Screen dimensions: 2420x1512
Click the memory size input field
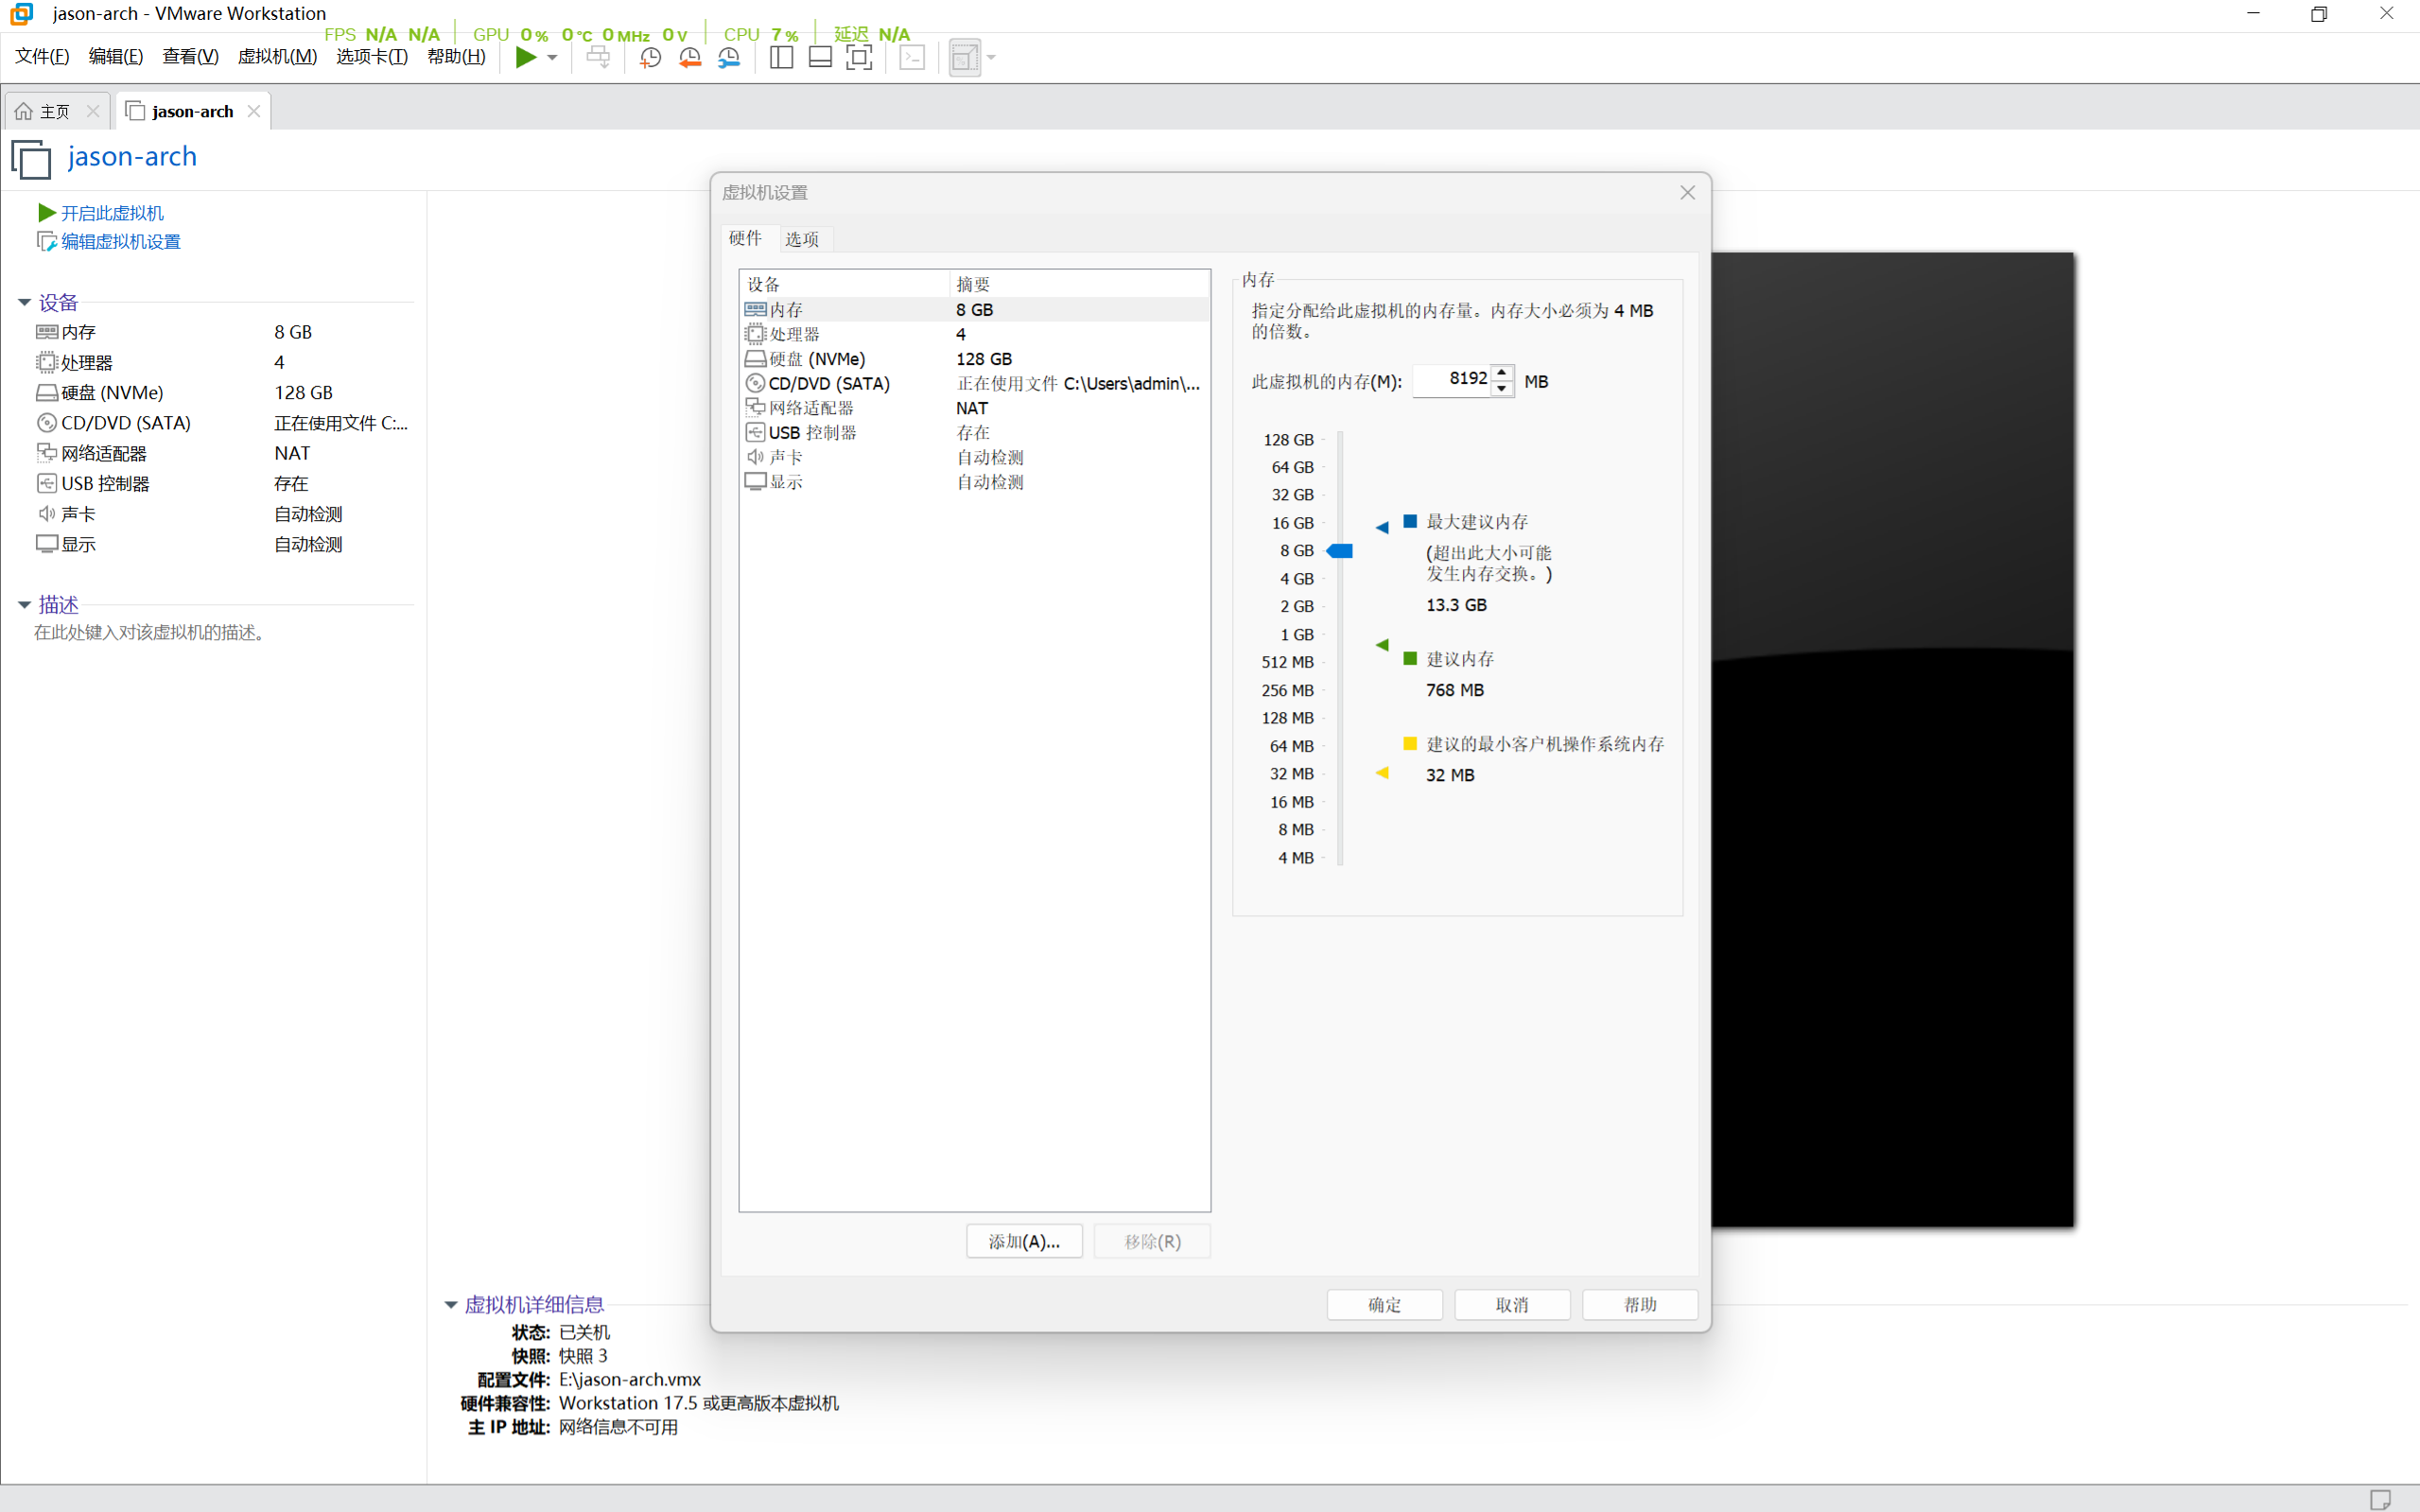coord(1453,381)
